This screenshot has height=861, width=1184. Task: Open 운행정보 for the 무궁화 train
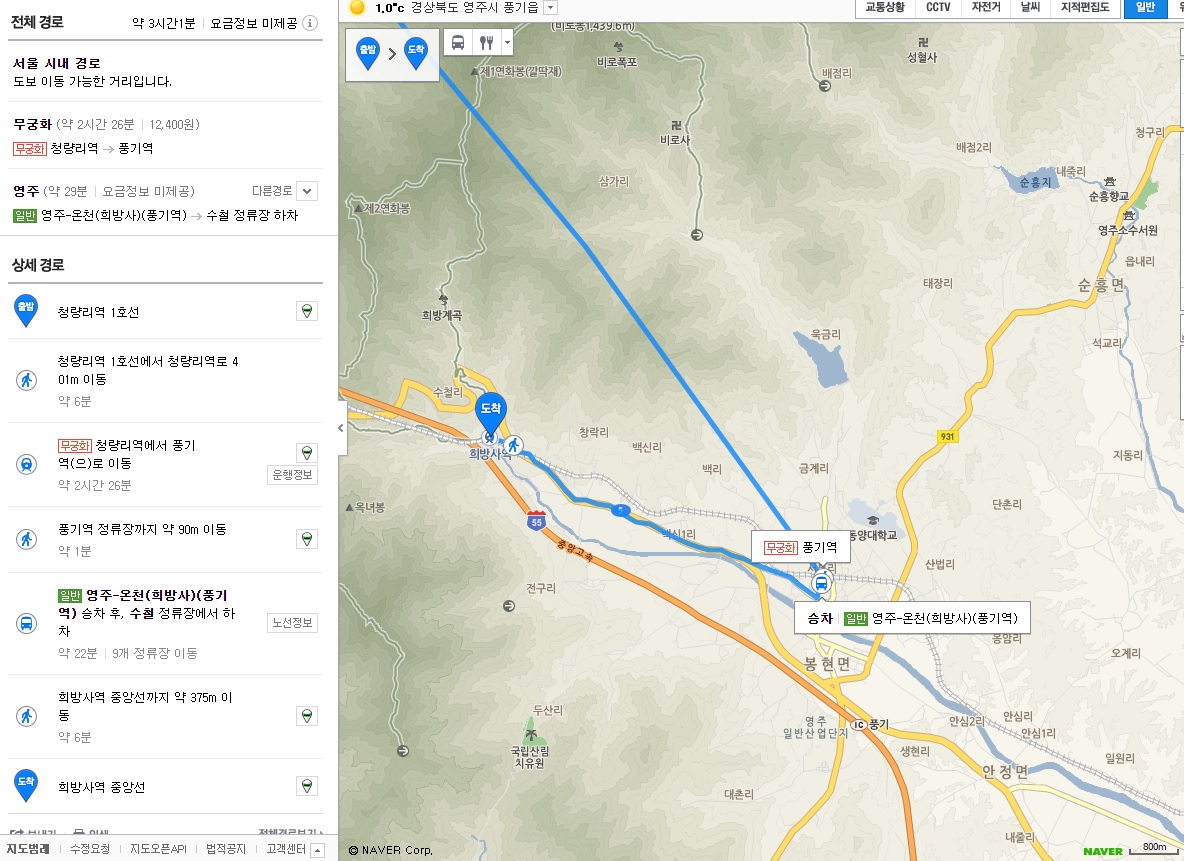tap(292, 474)
